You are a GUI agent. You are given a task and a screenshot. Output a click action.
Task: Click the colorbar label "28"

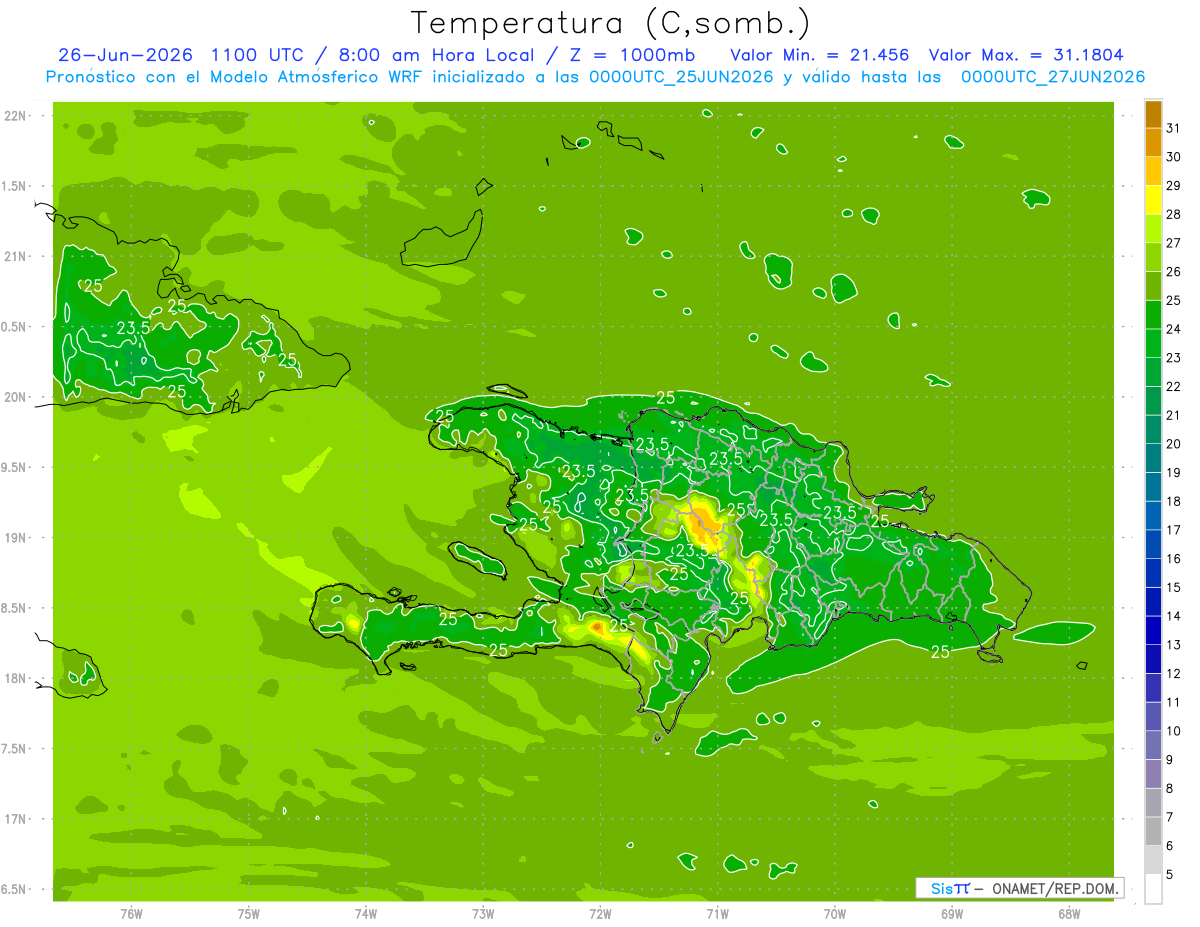coord(1173,214)
